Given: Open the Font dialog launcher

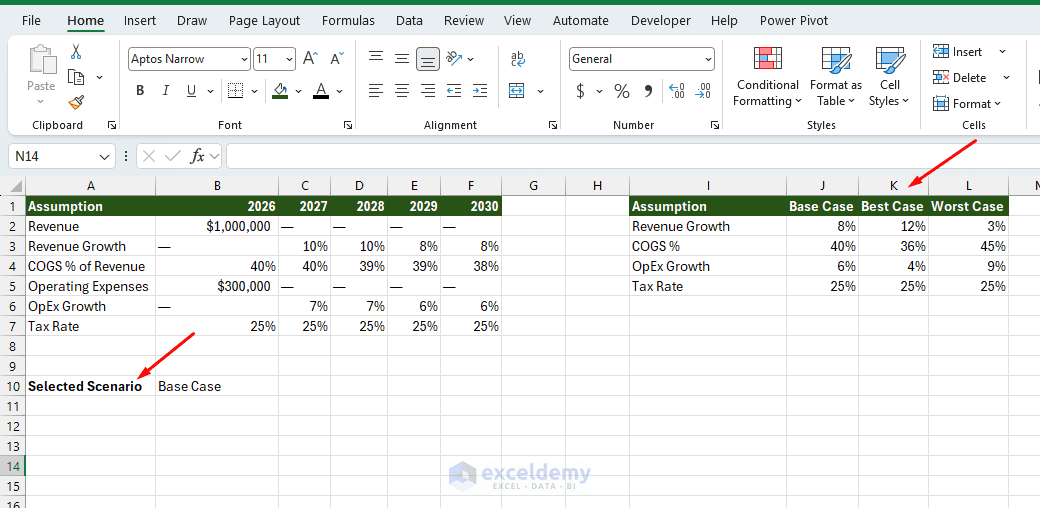Looking at the screenshot, I should click(348, 125).
